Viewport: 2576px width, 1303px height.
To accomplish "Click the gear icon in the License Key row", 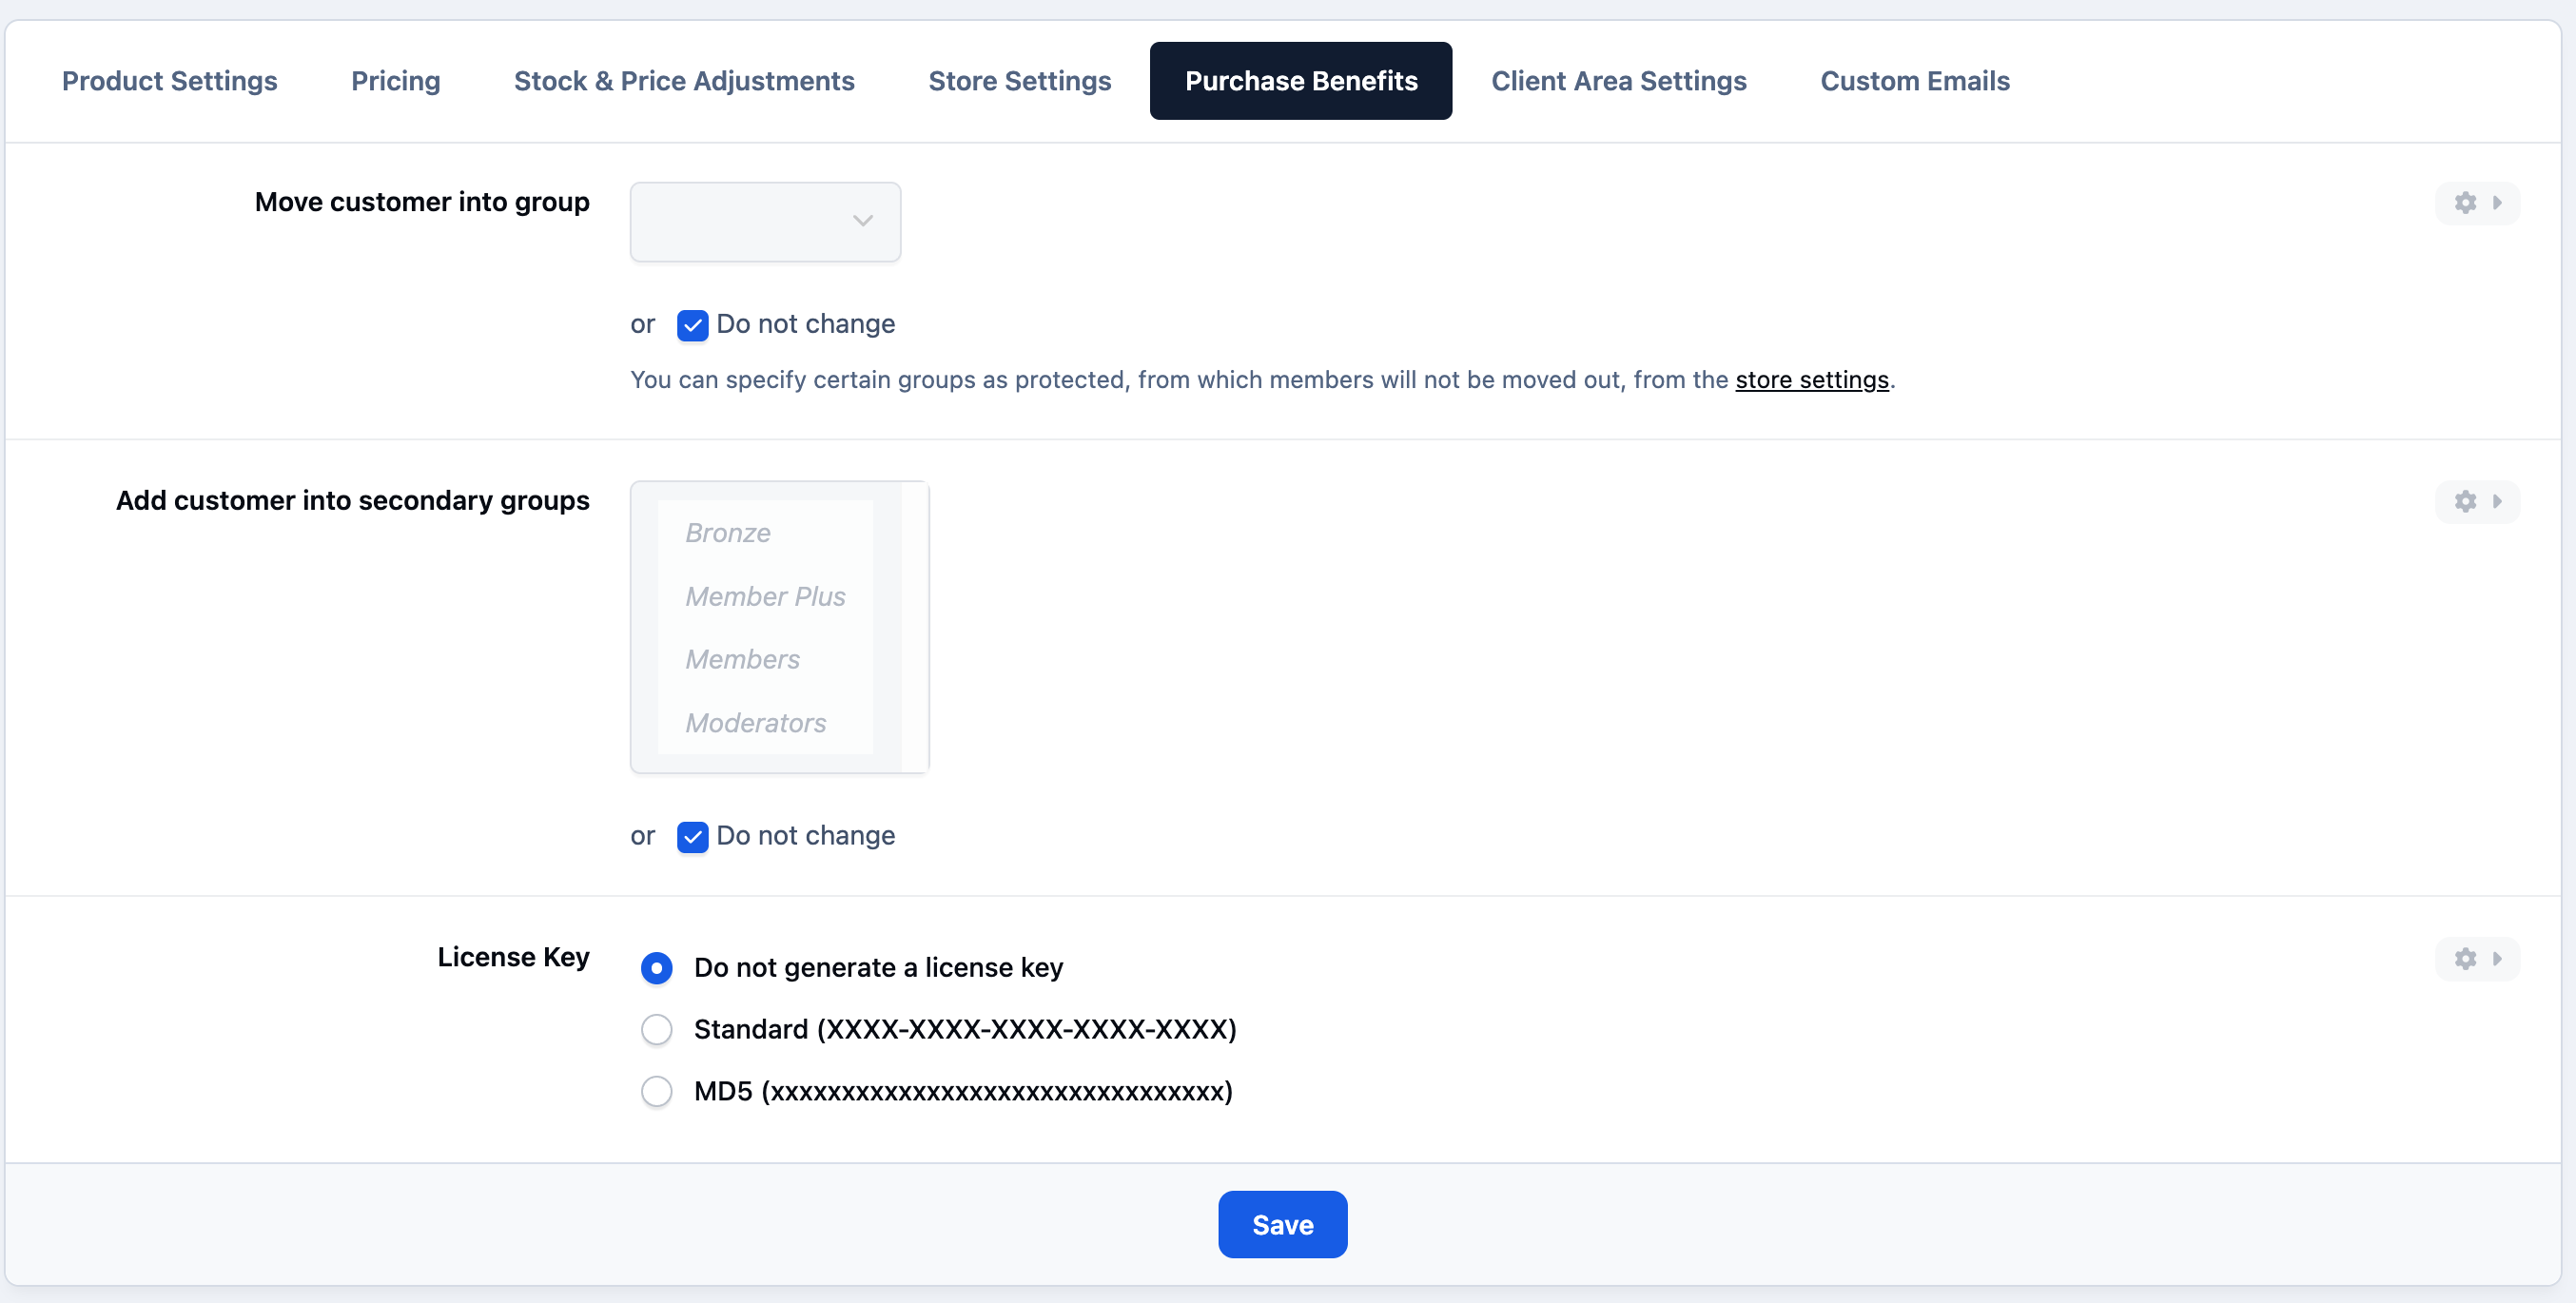I will coord(2465,958).
